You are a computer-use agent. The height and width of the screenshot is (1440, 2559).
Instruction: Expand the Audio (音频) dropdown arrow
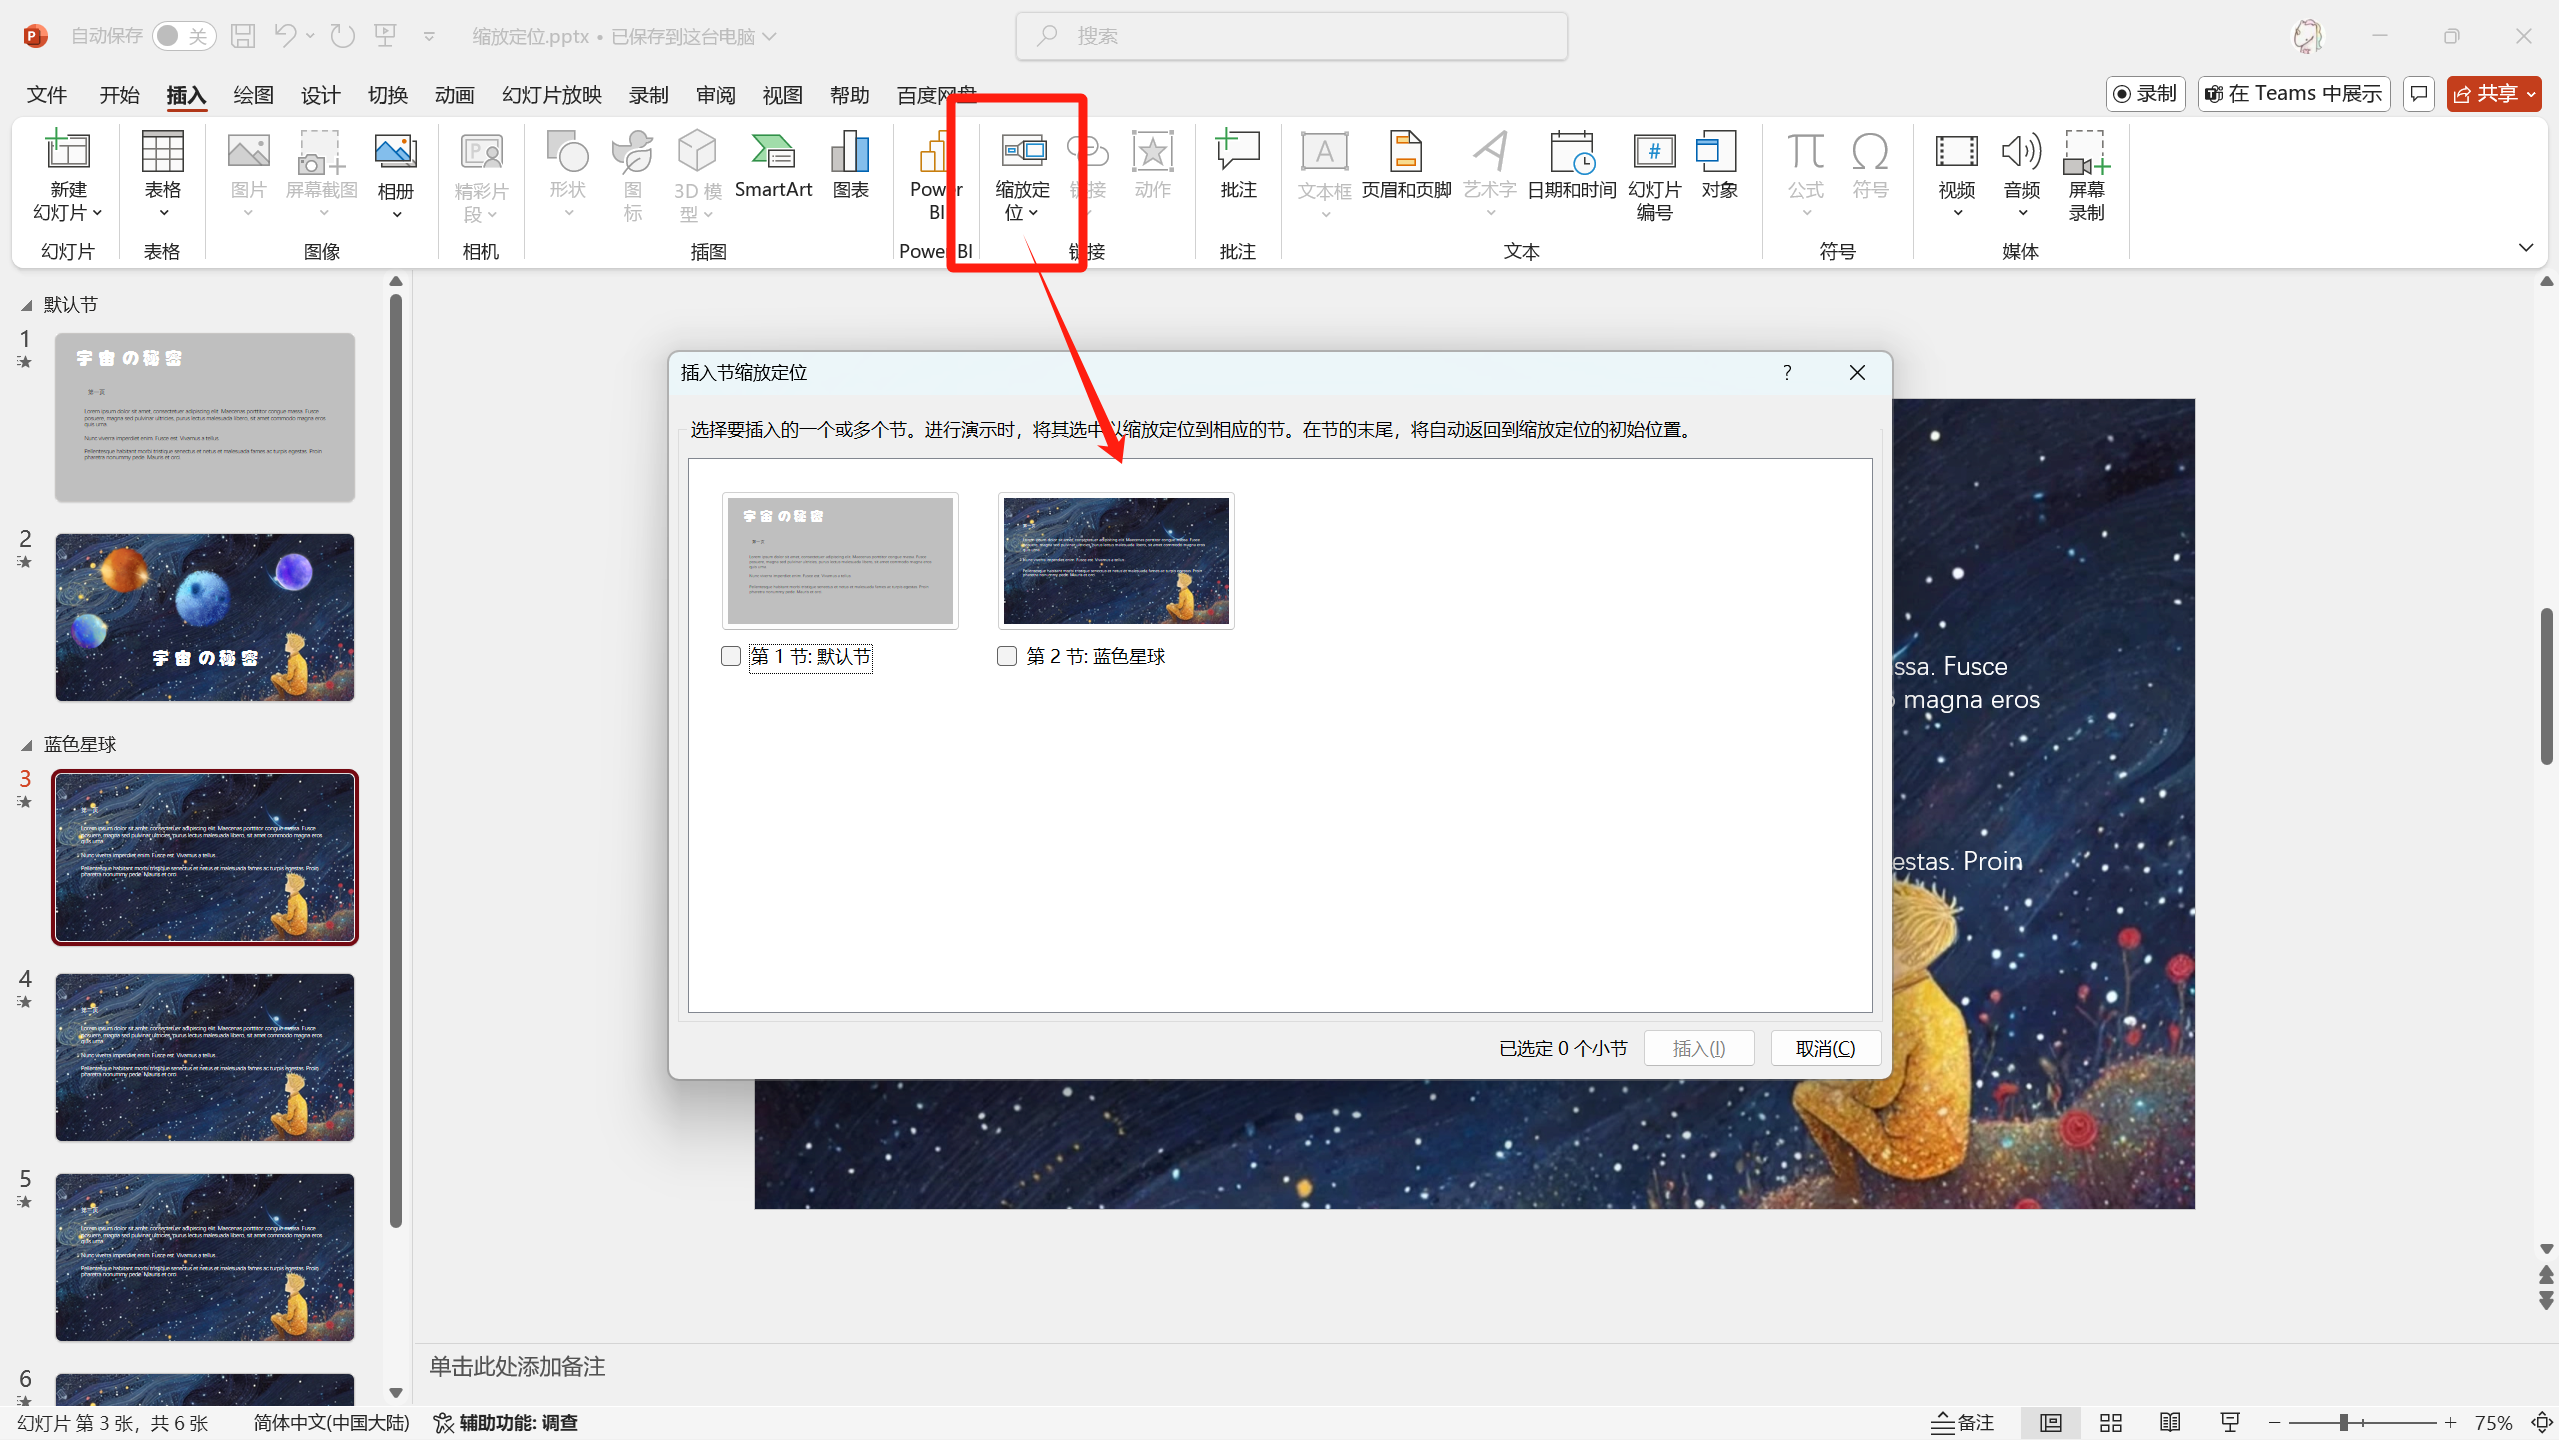tap(2022, 213)
